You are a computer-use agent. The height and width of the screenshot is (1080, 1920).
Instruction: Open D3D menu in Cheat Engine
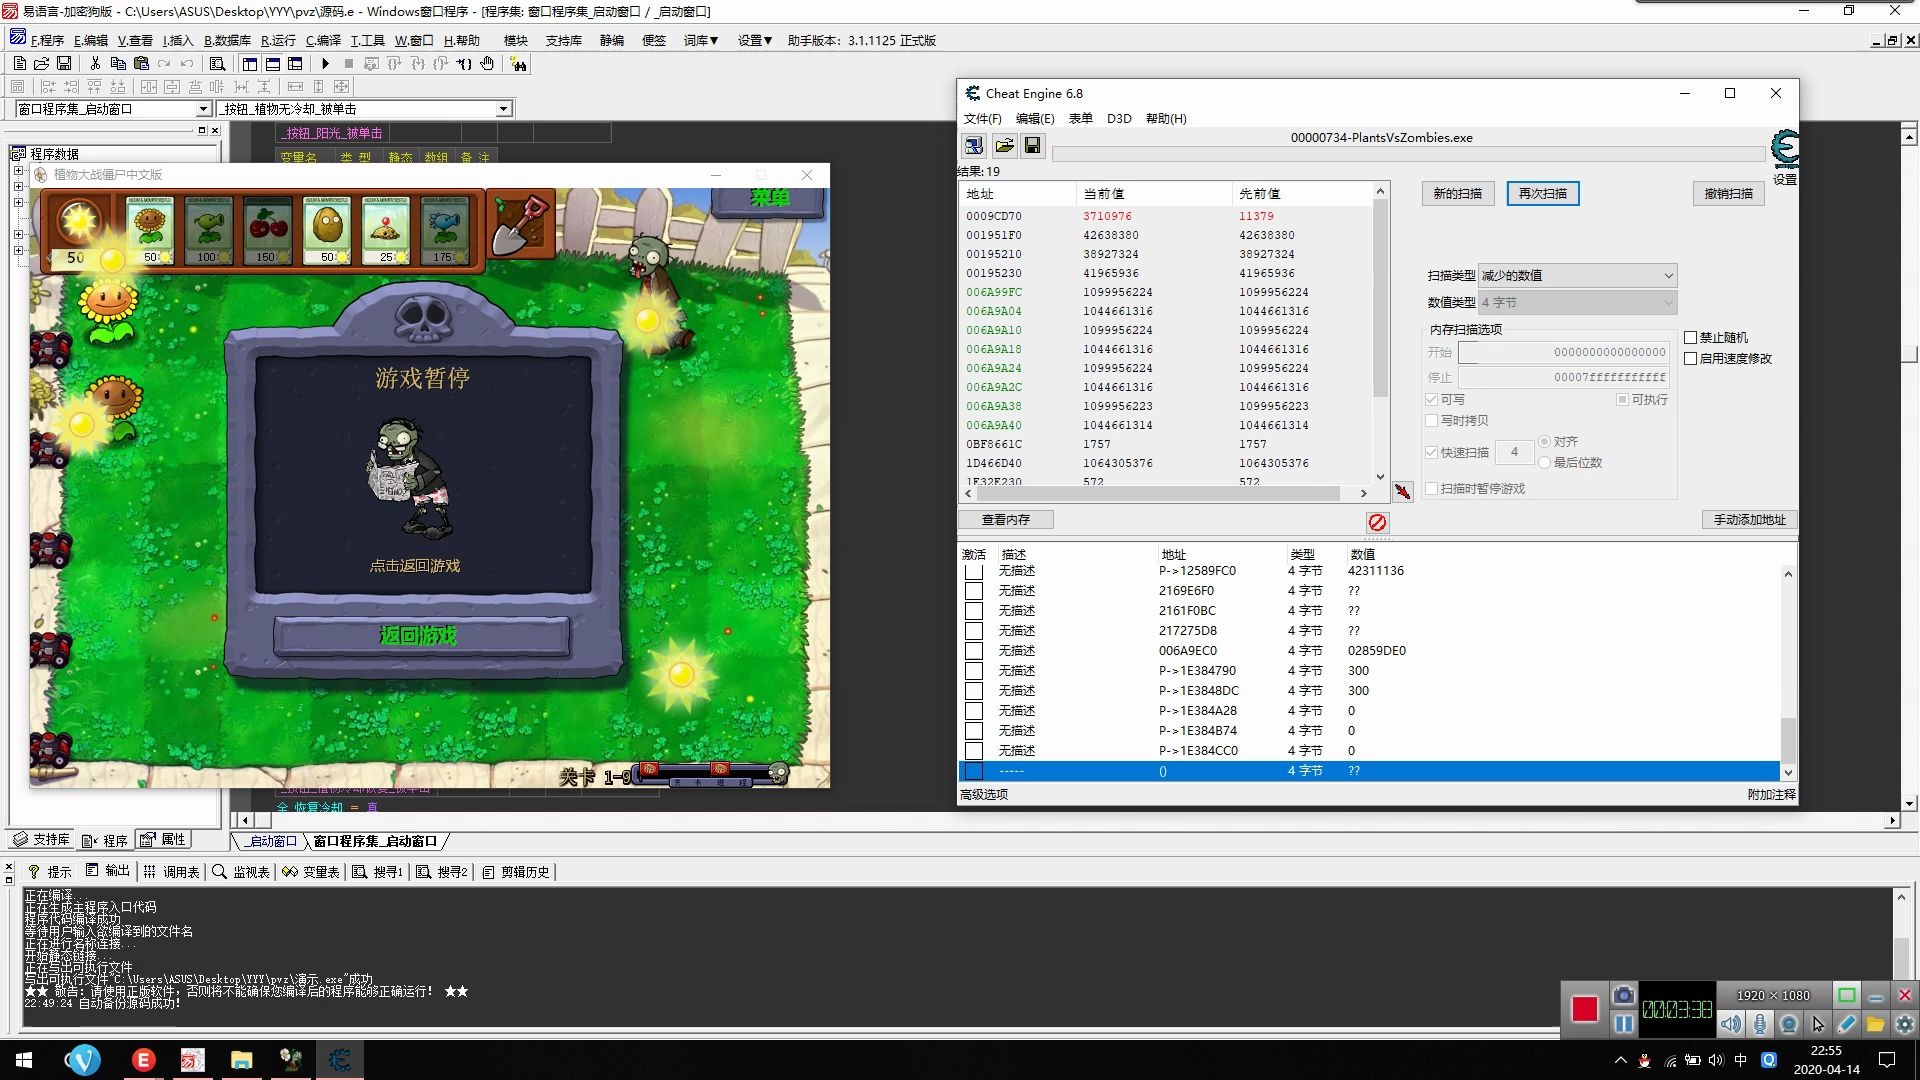(x=1119, y=119)
